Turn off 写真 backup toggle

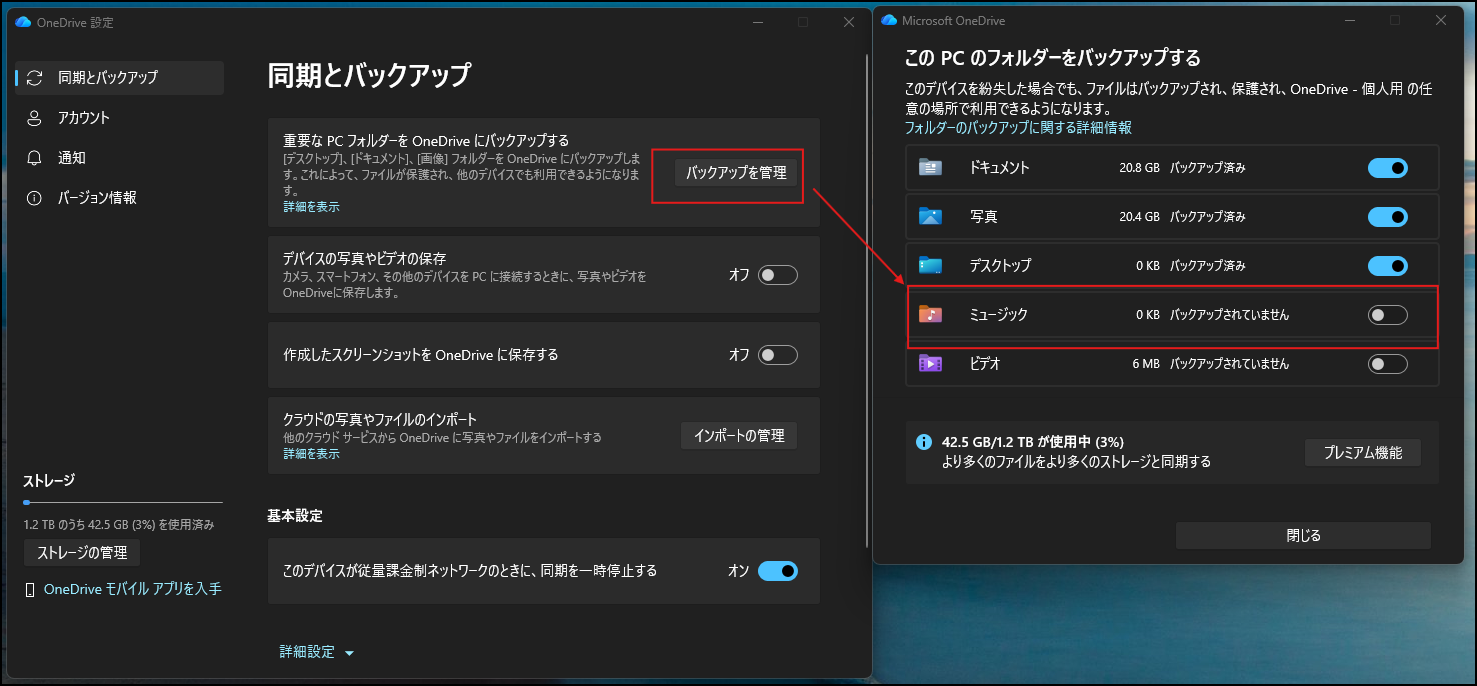tap(1387, 217)
